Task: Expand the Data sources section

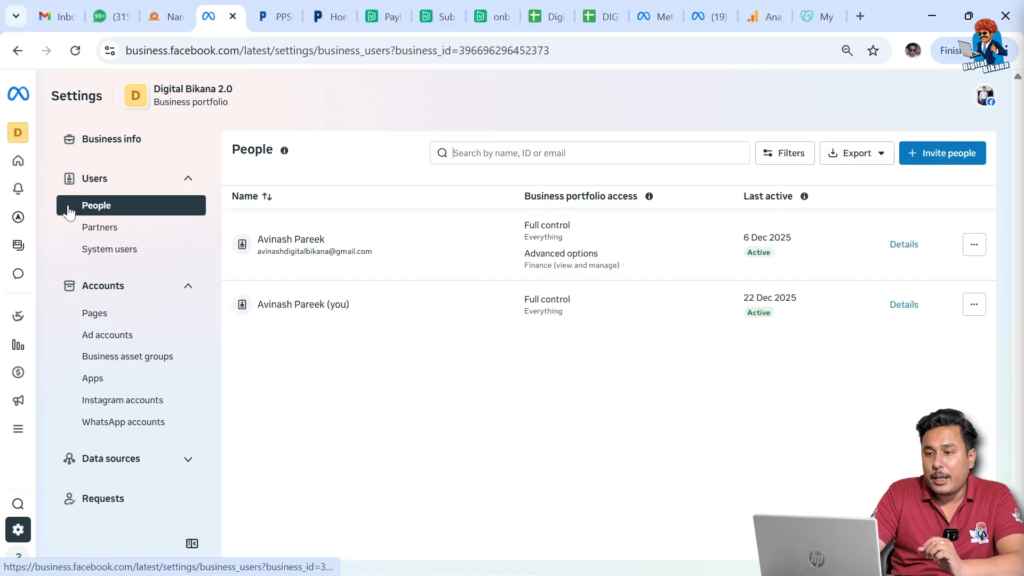Action: tap(188, 458)
